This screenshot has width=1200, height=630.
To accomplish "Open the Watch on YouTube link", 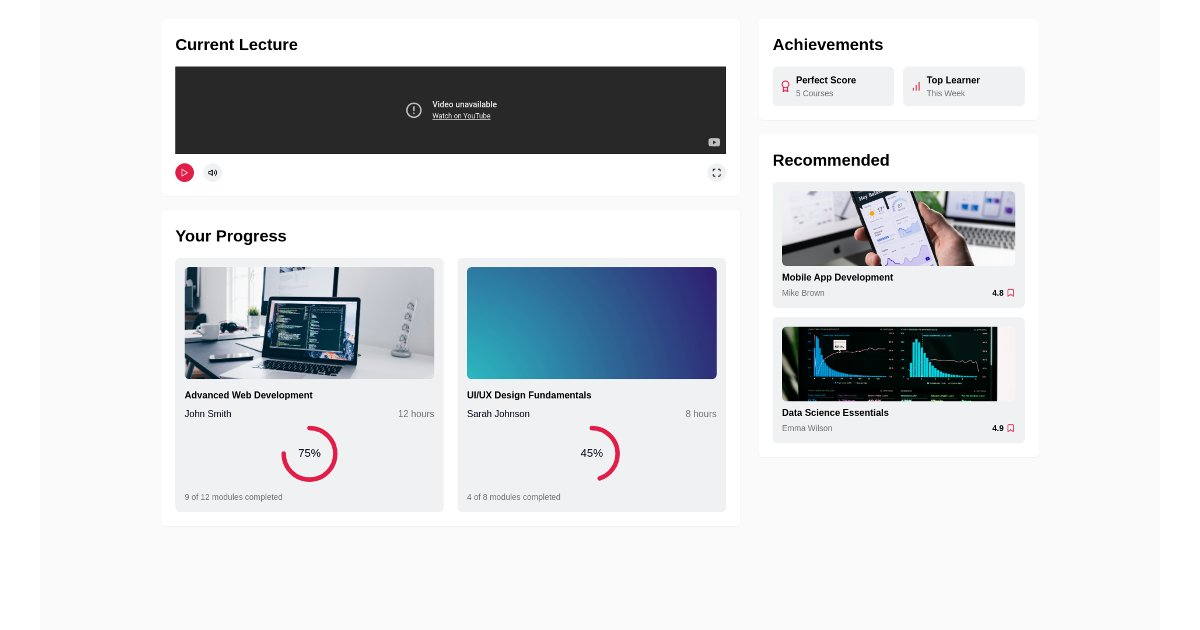I will pos(461,116).
